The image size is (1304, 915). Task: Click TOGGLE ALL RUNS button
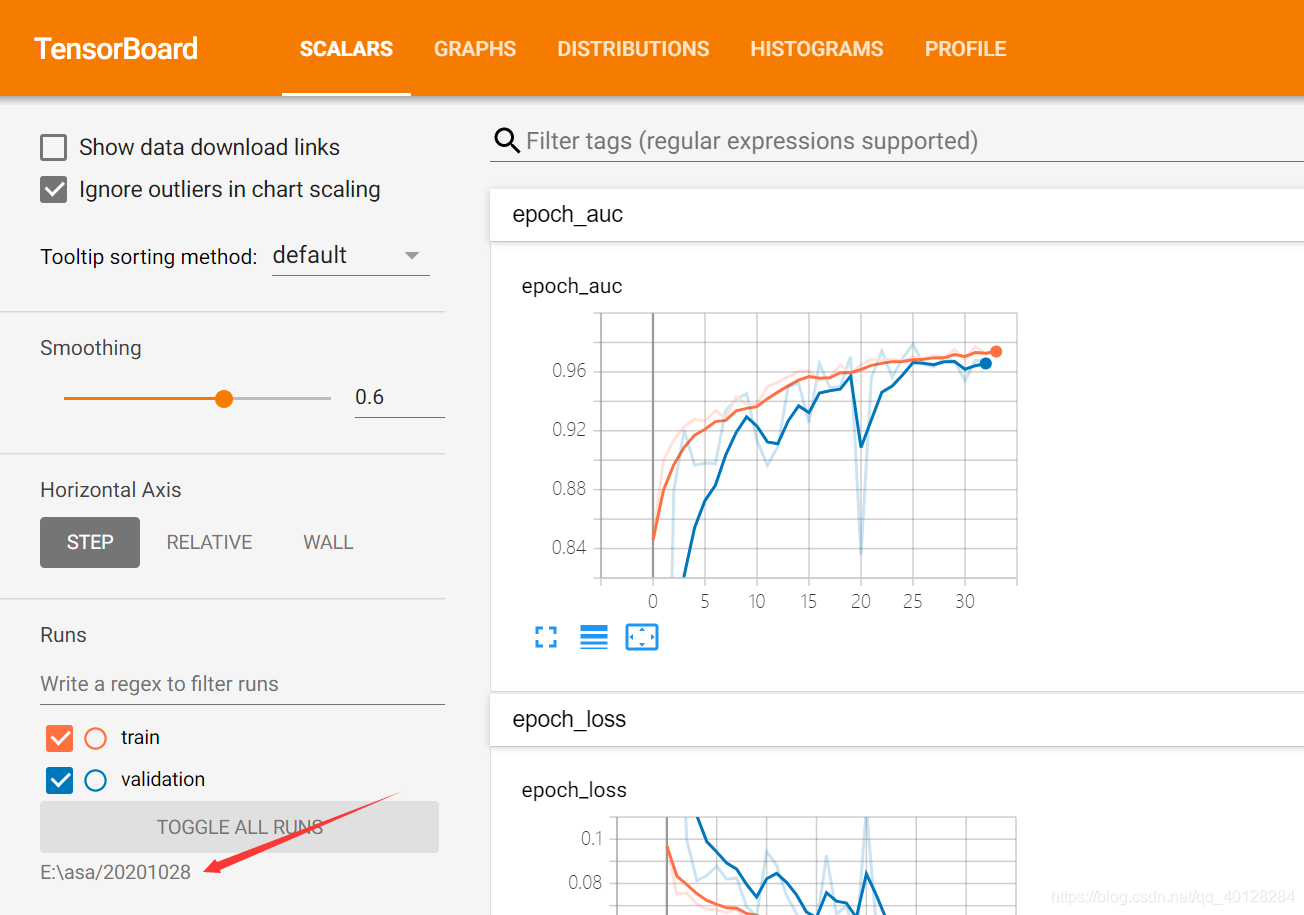point(239,827)
